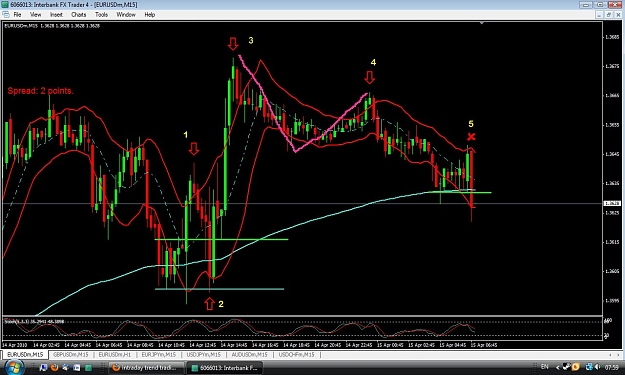This screenshot has height=375, width=625.
Task: Click the 1.3605 price axis label
Action: [x=612, y=271]
